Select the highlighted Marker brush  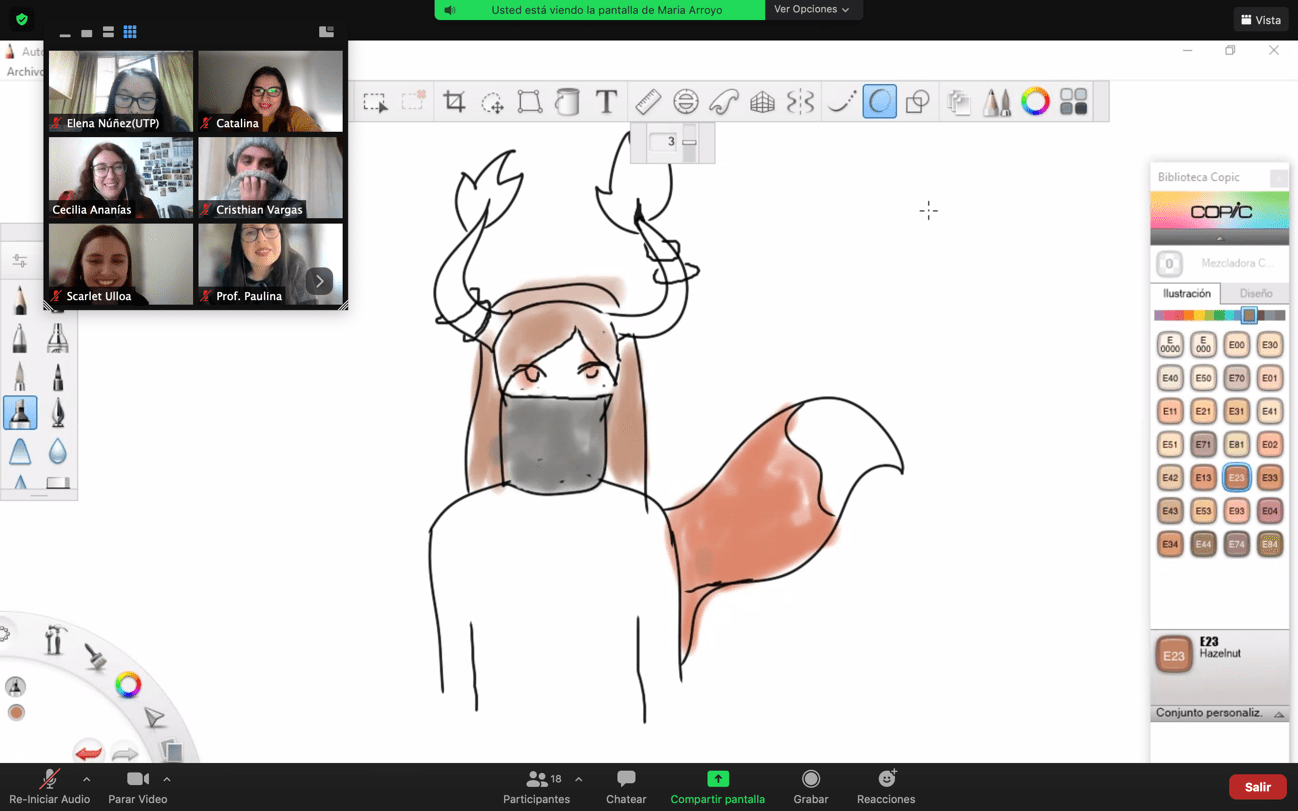20,413
